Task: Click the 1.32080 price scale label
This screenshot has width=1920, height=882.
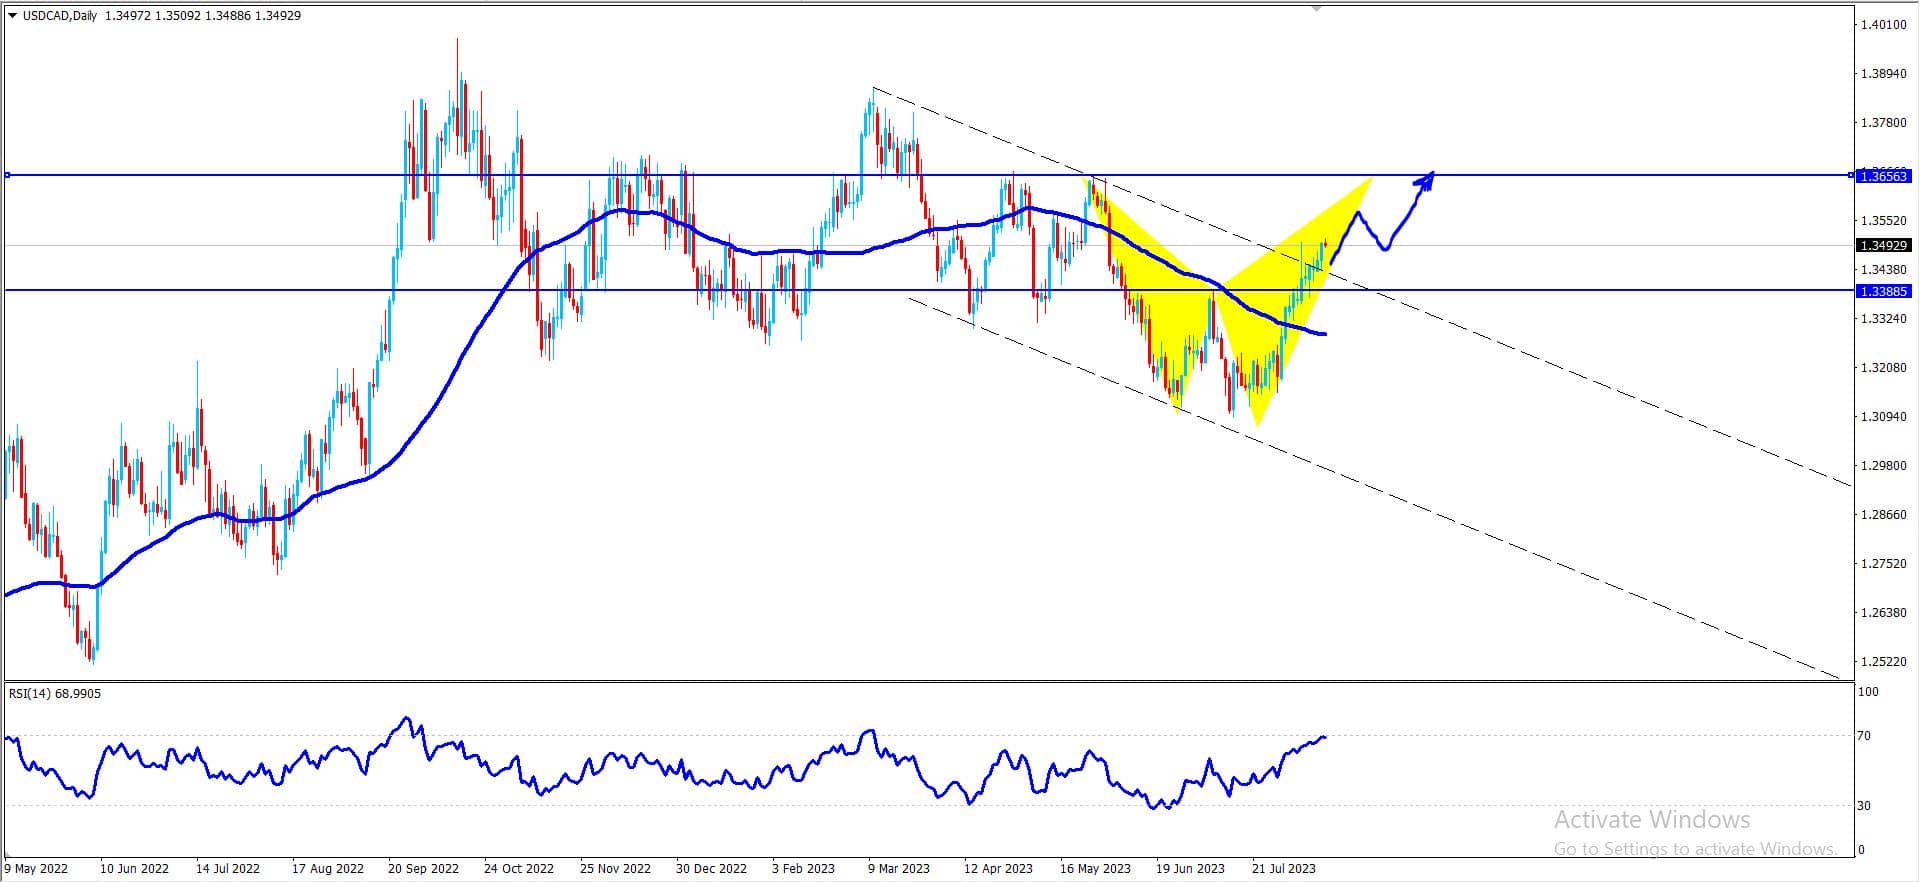Action: (1883, 368)
